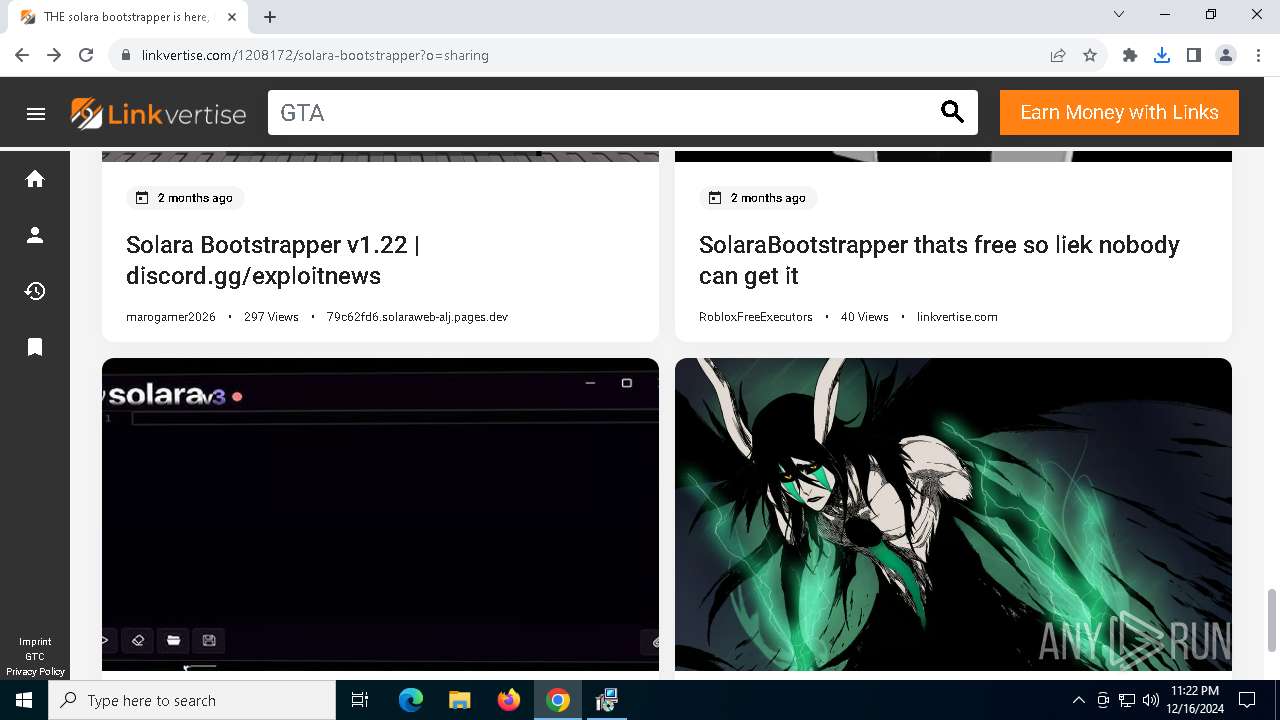The width and height of the screenshot is (1280, 720).
Task: Open the solara v3 thumbnail card
Action: click(x=380, y=514)
